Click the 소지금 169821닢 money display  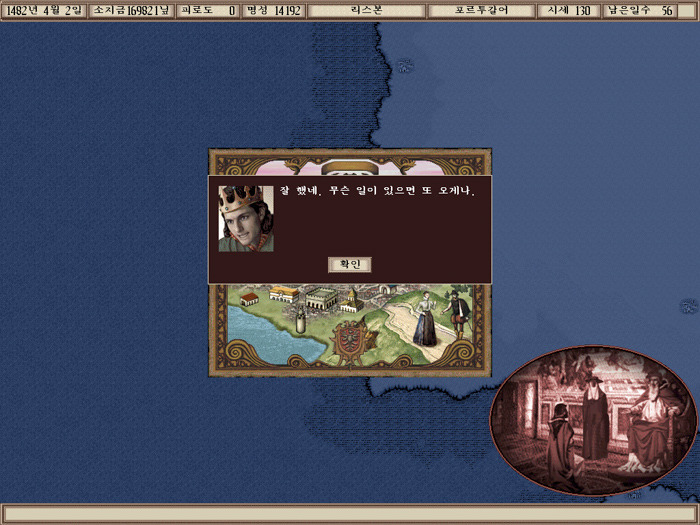click(131, 11)
